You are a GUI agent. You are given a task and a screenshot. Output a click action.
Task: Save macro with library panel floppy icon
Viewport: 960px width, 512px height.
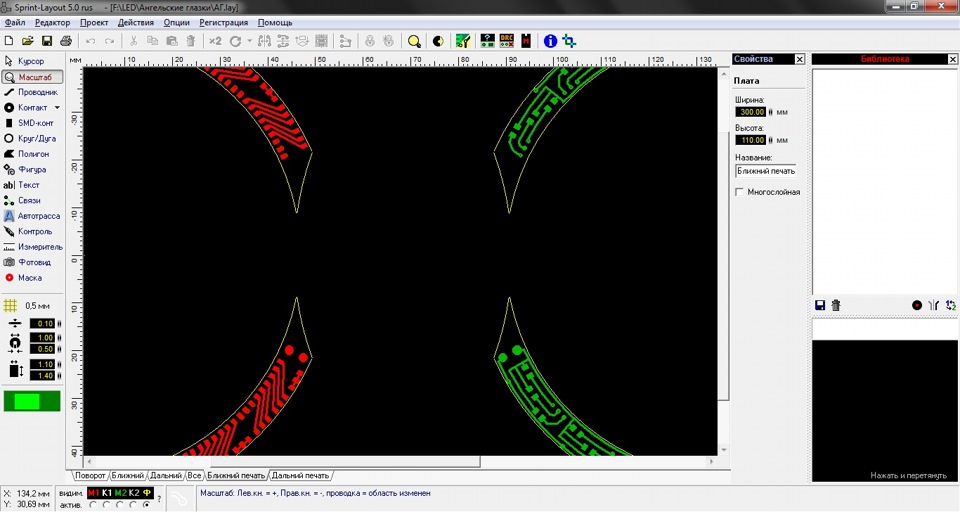(820, 304)
